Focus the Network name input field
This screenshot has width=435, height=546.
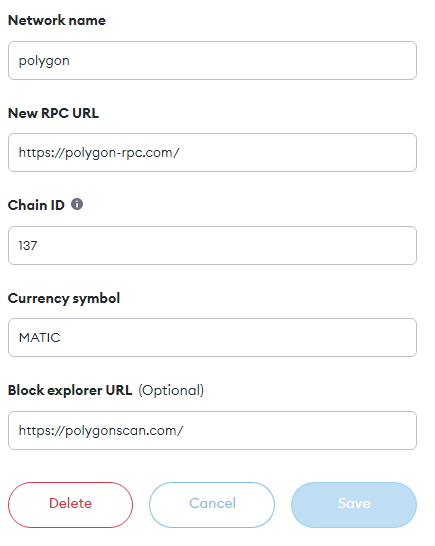click(x=212, y=61)
